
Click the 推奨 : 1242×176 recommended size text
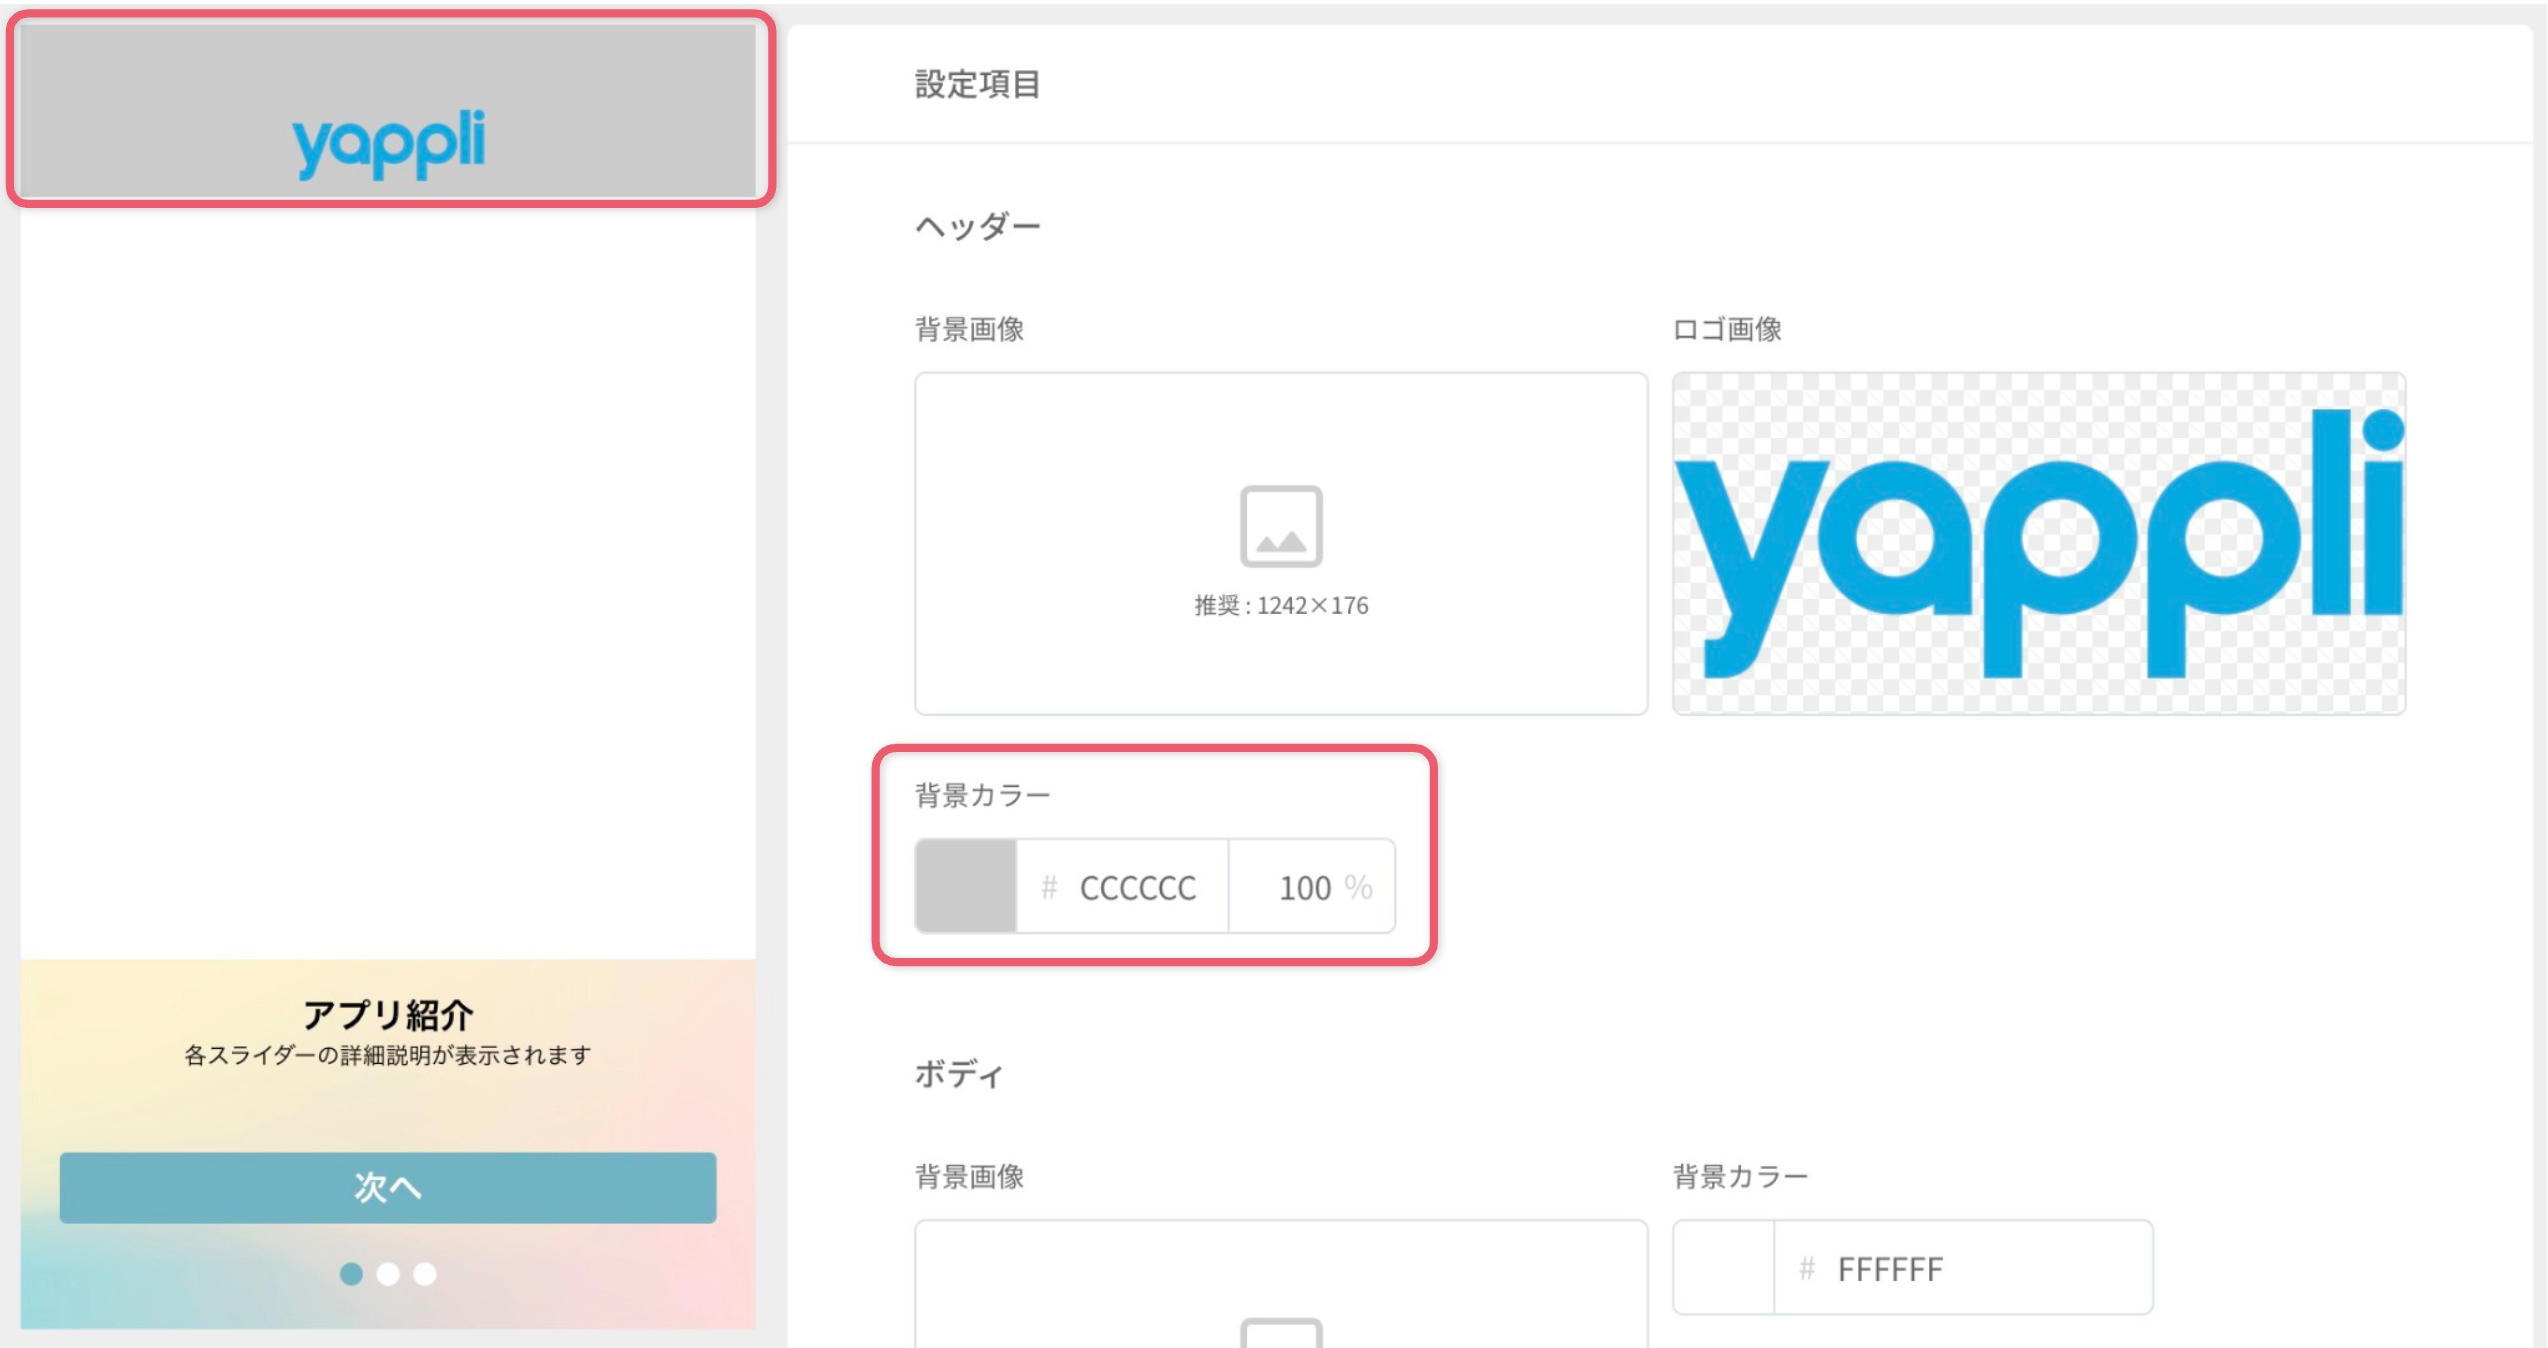point(1281,605)
